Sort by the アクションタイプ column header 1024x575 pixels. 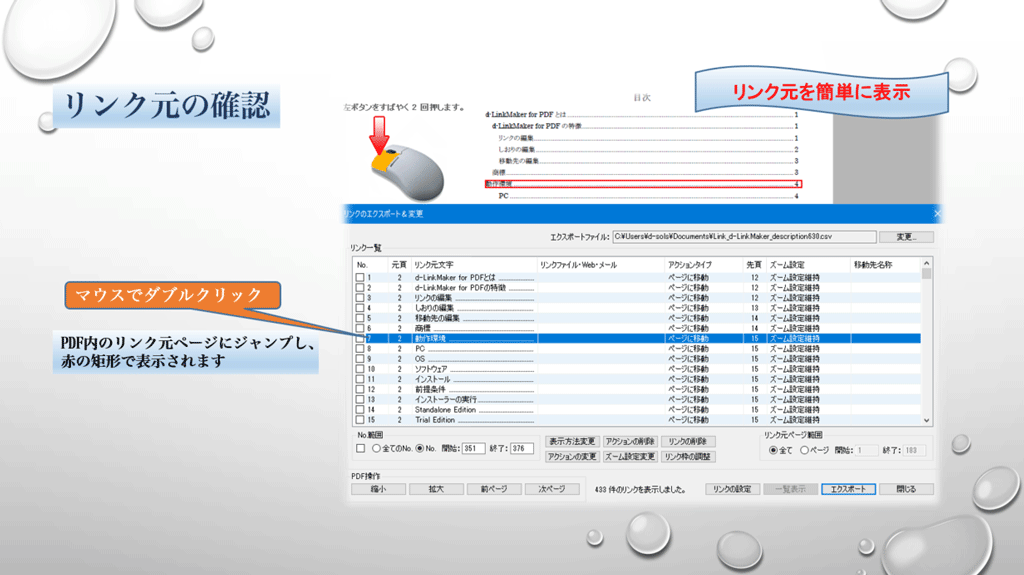pos(703,265)
